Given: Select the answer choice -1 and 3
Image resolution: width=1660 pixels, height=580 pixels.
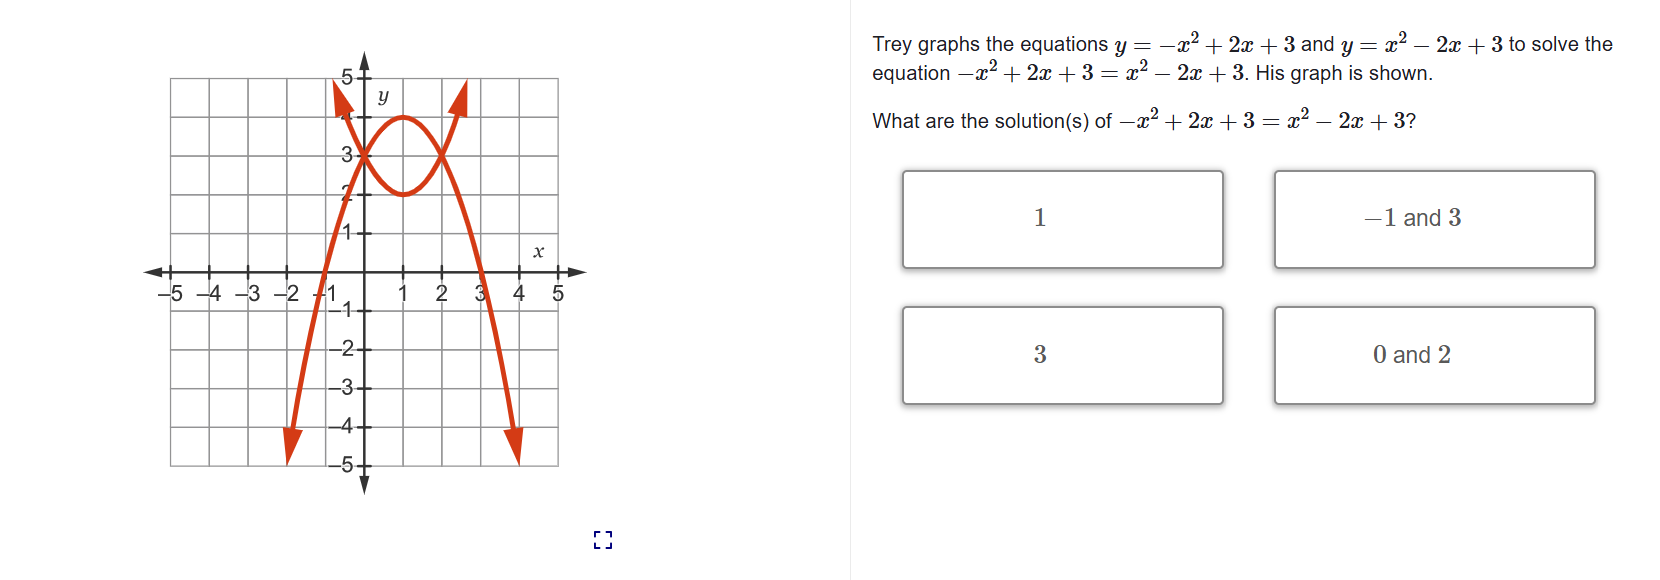Looking at the screenshot, I should tap(1434, 218).
